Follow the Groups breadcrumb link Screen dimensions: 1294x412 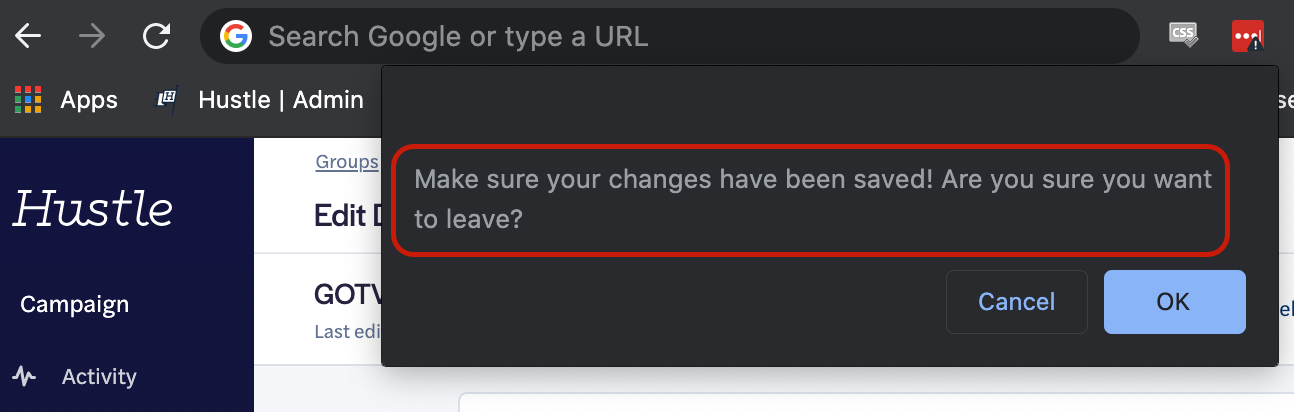tap(347, 161)
